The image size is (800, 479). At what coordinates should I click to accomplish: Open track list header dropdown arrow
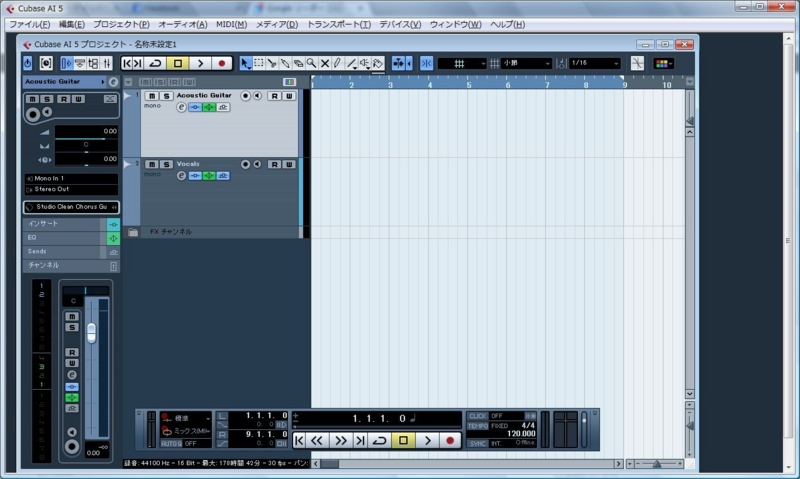[129, 82]
